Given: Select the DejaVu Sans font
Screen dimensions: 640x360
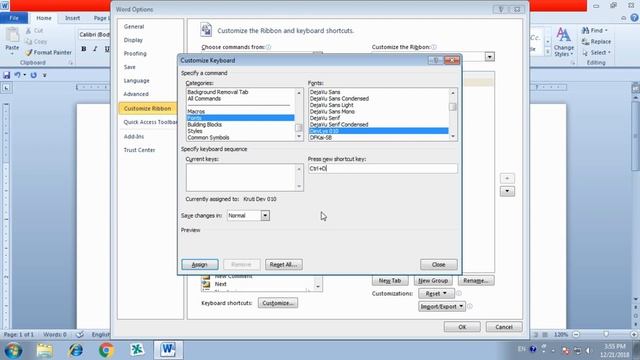Looking at the screenshot, I should point(325,92).
